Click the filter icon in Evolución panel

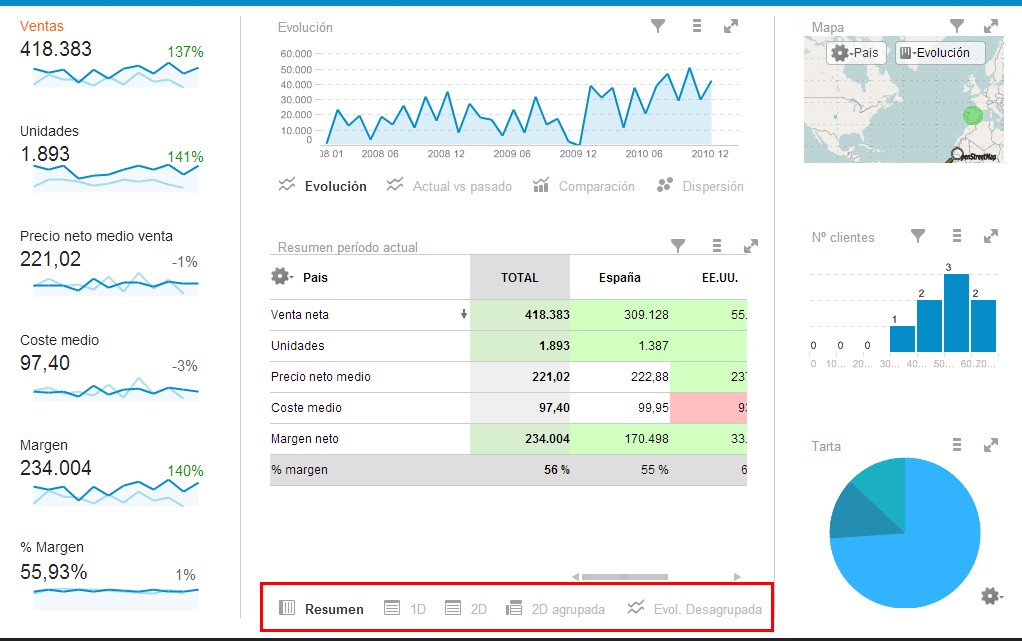coord(658,27)
